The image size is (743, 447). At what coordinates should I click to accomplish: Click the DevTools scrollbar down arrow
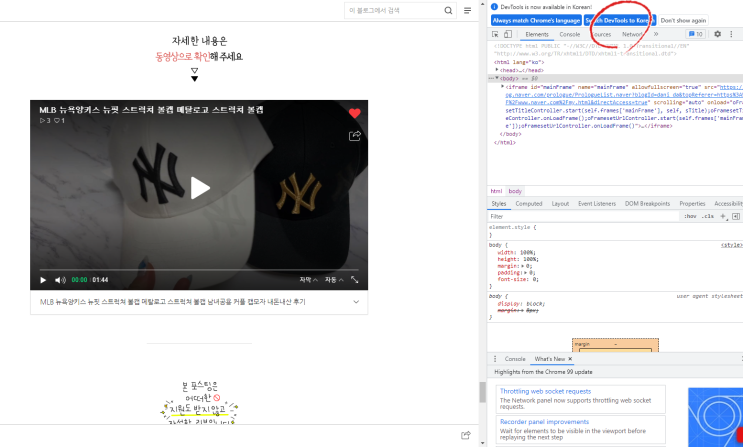click(482, 443)
